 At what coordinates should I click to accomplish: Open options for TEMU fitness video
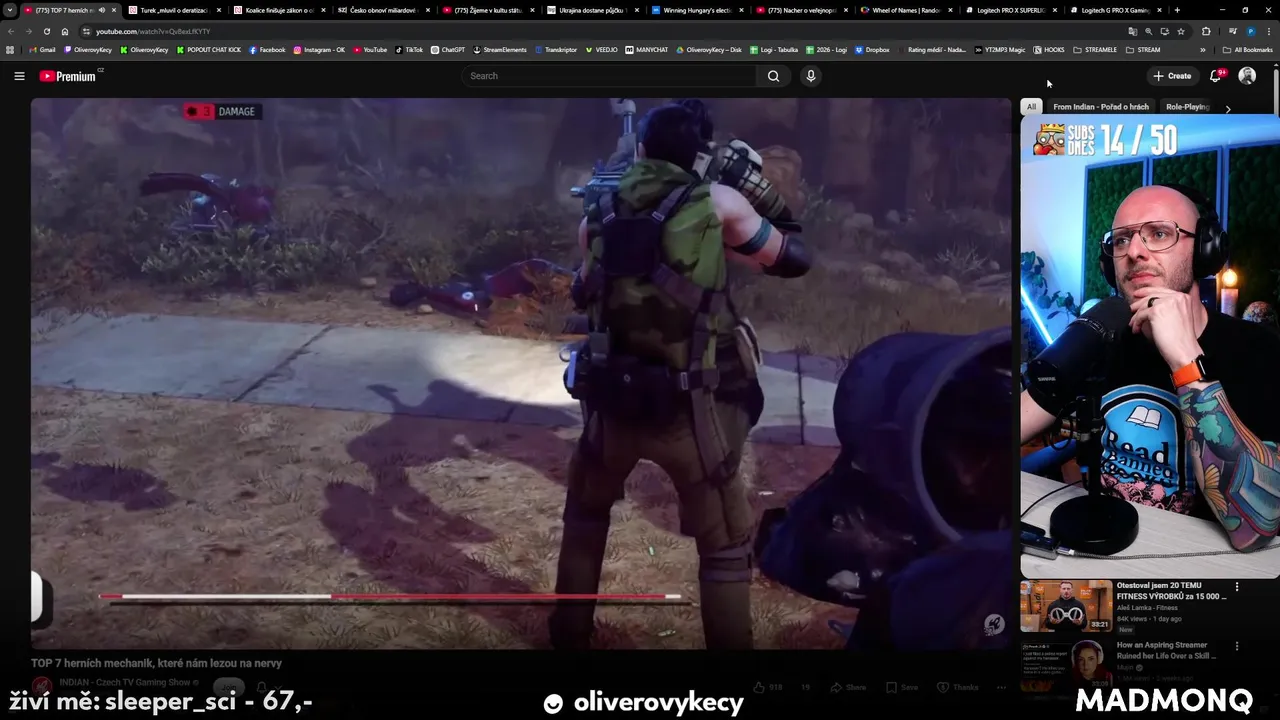(1237, 587)
